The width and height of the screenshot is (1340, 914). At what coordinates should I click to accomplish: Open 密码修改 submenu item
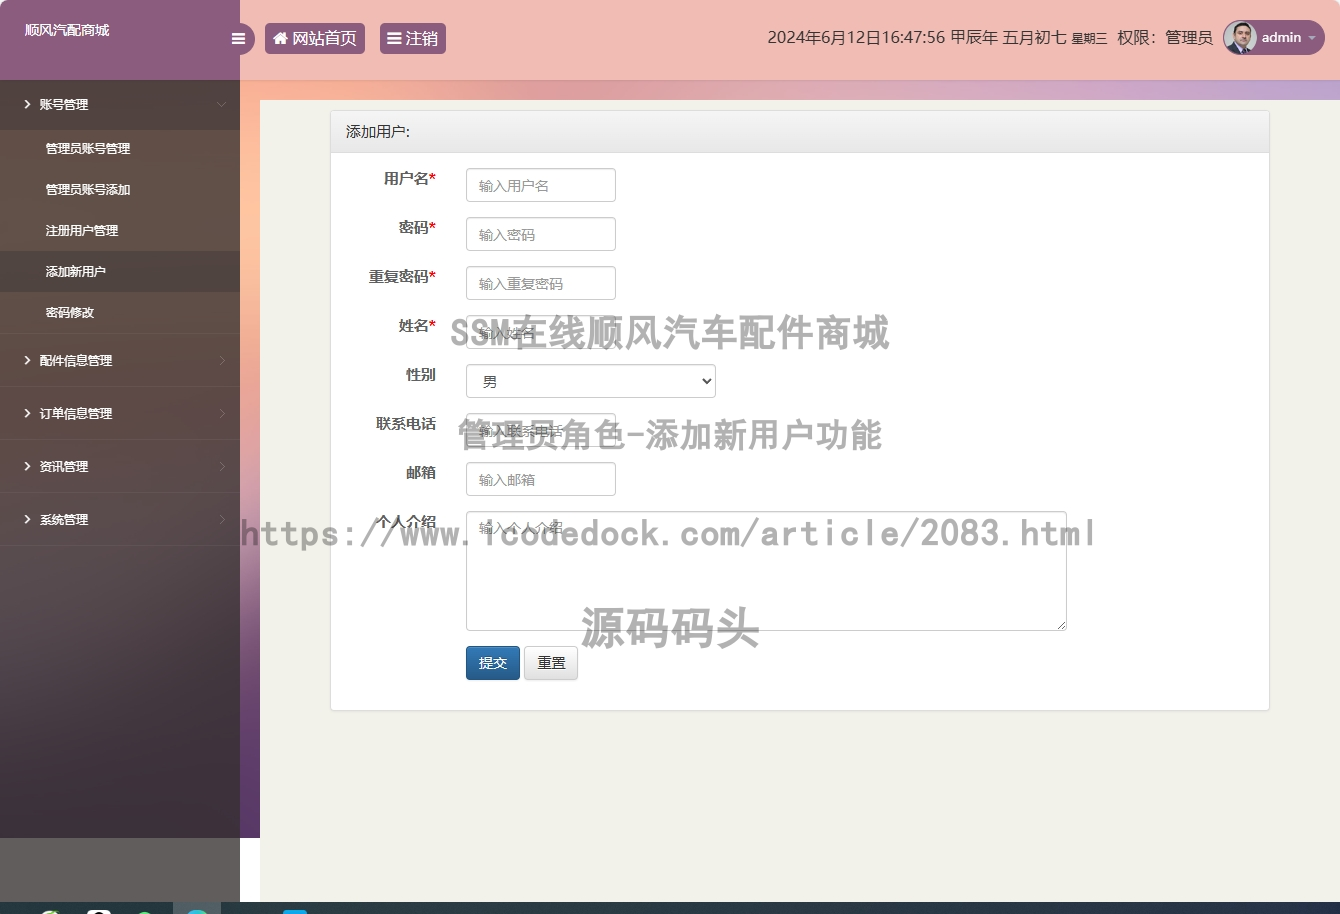120,312
